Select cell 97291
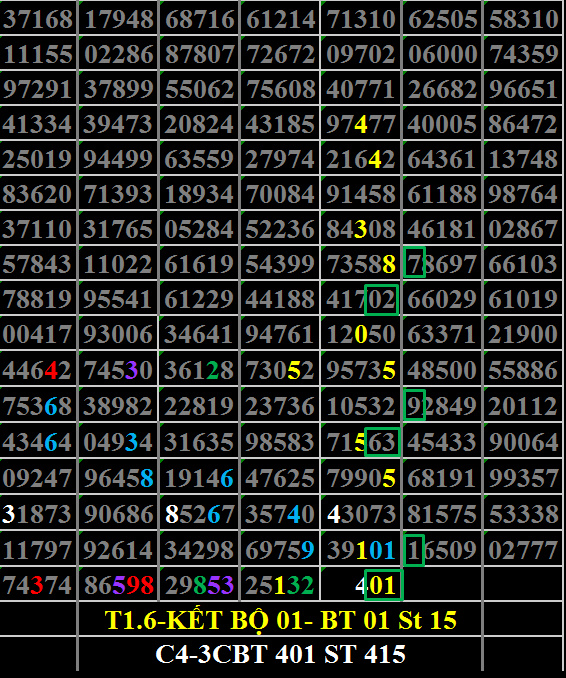Screen dimensions: 566x678 click(x=38, y=88)
